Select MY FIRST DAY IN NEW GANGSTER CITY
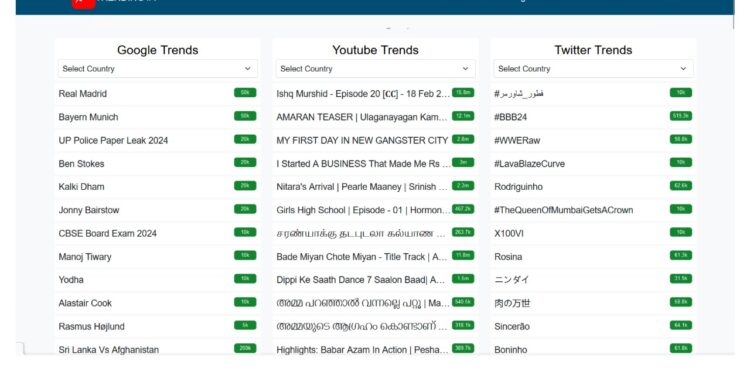 pyautogui.click(x=362, y=141)
